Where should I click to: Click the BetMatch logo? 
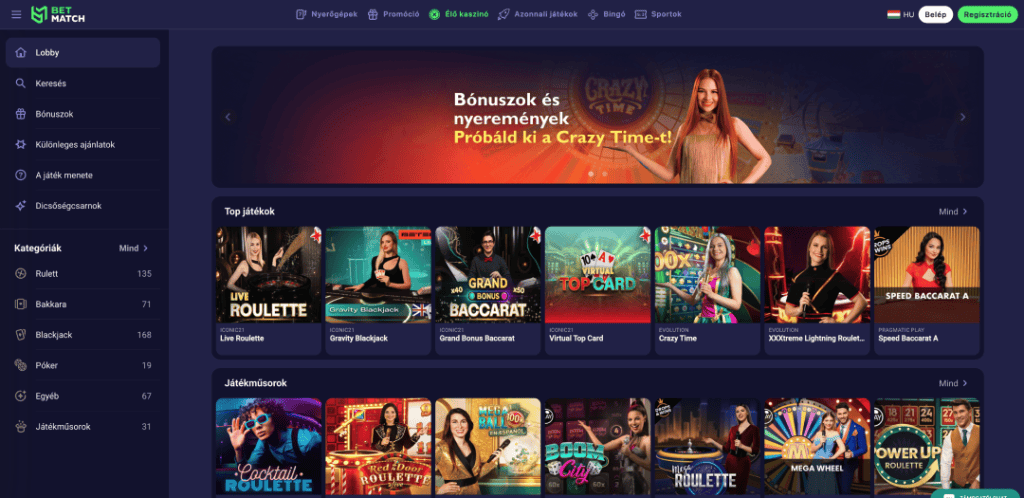(58, 14)
